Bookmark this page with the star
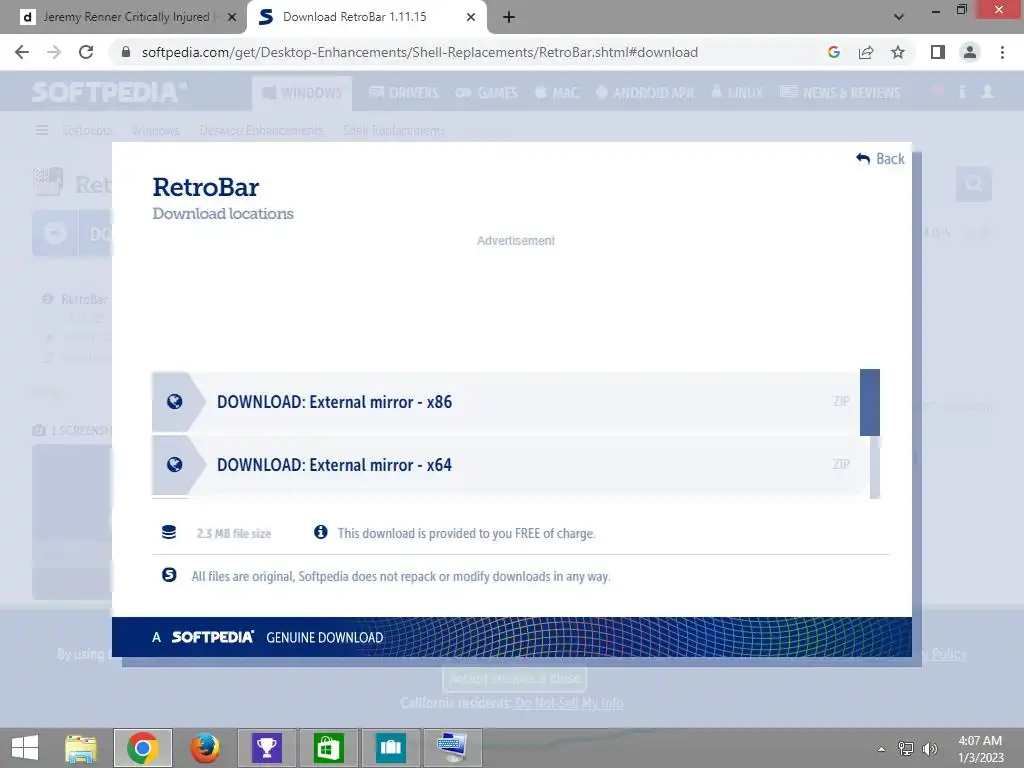 898,52
